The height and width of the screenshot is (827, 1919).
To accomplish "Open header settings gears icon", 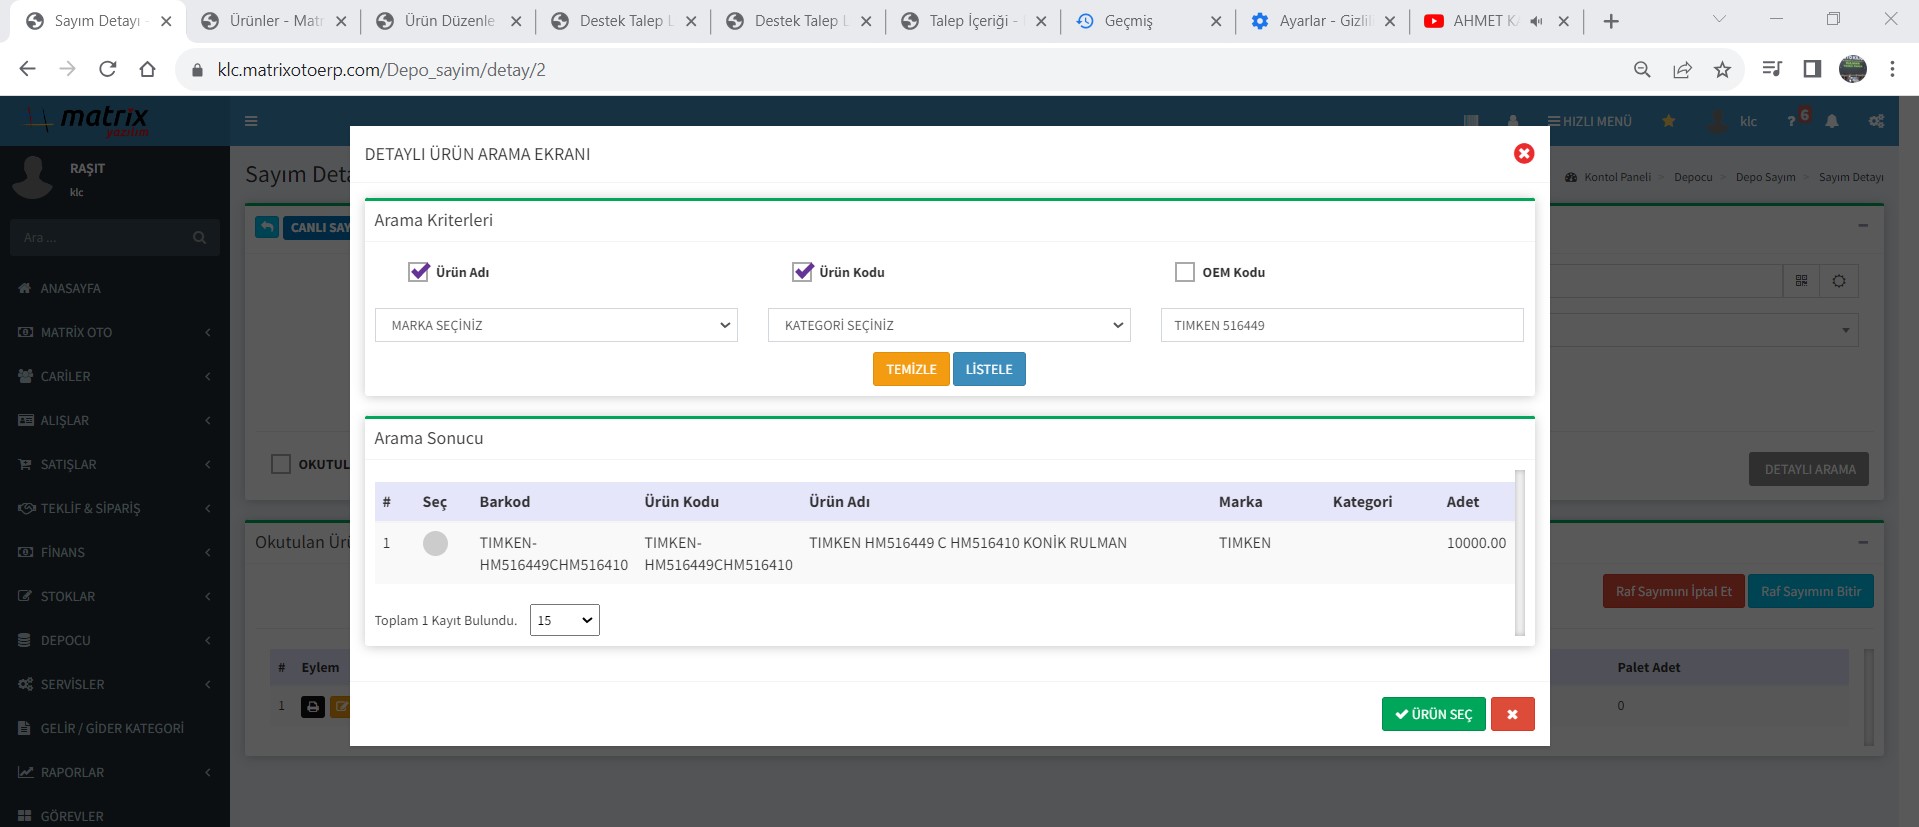I will pyautogui.click(x=1876, y=121).
